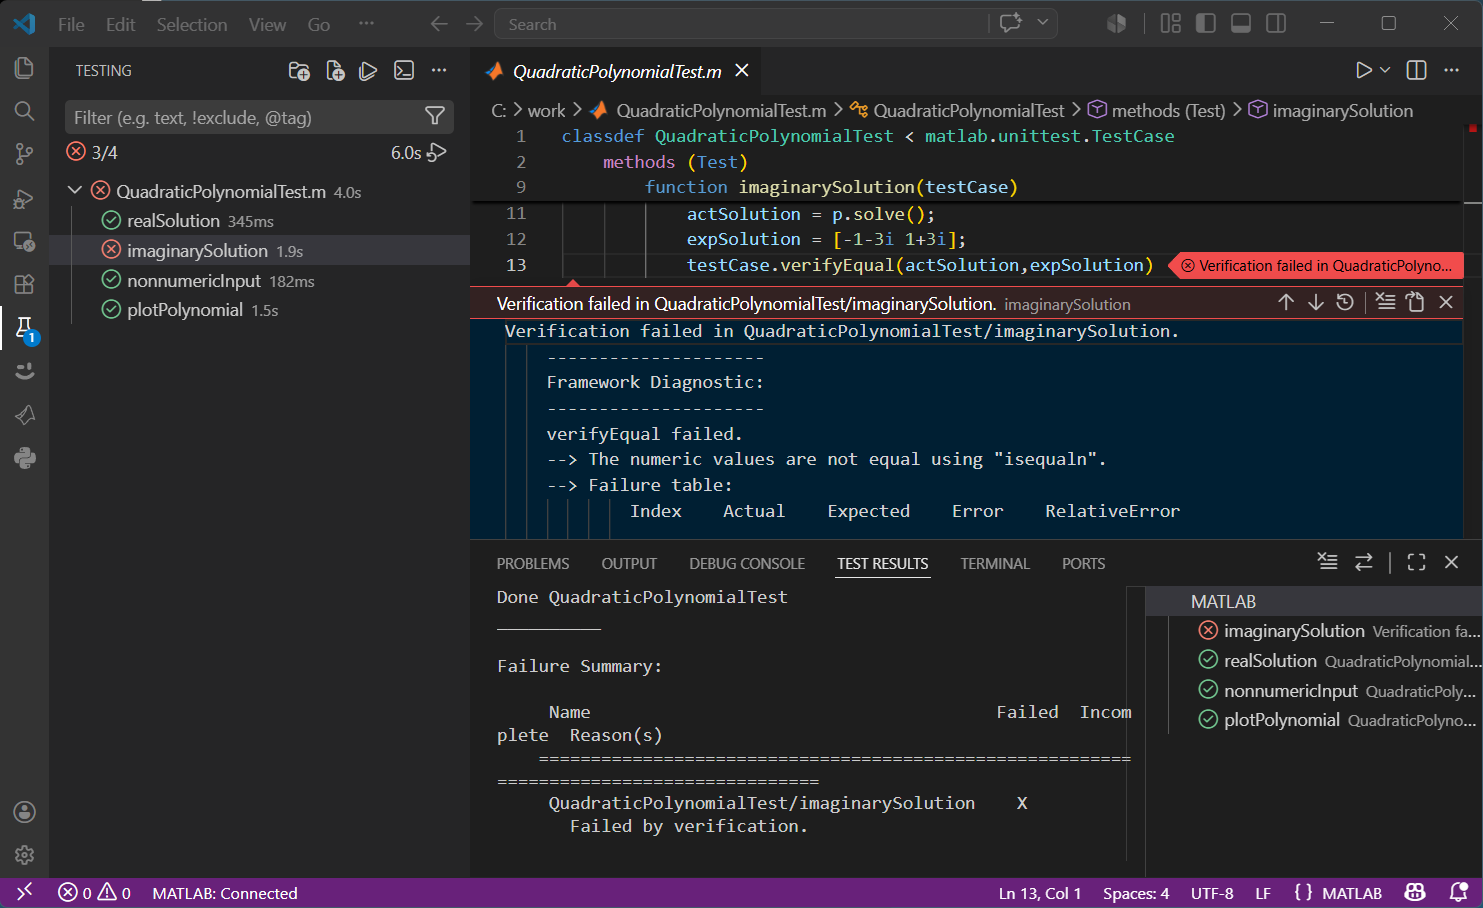Switch to OUTPUT panel tab

click(629, 564)
